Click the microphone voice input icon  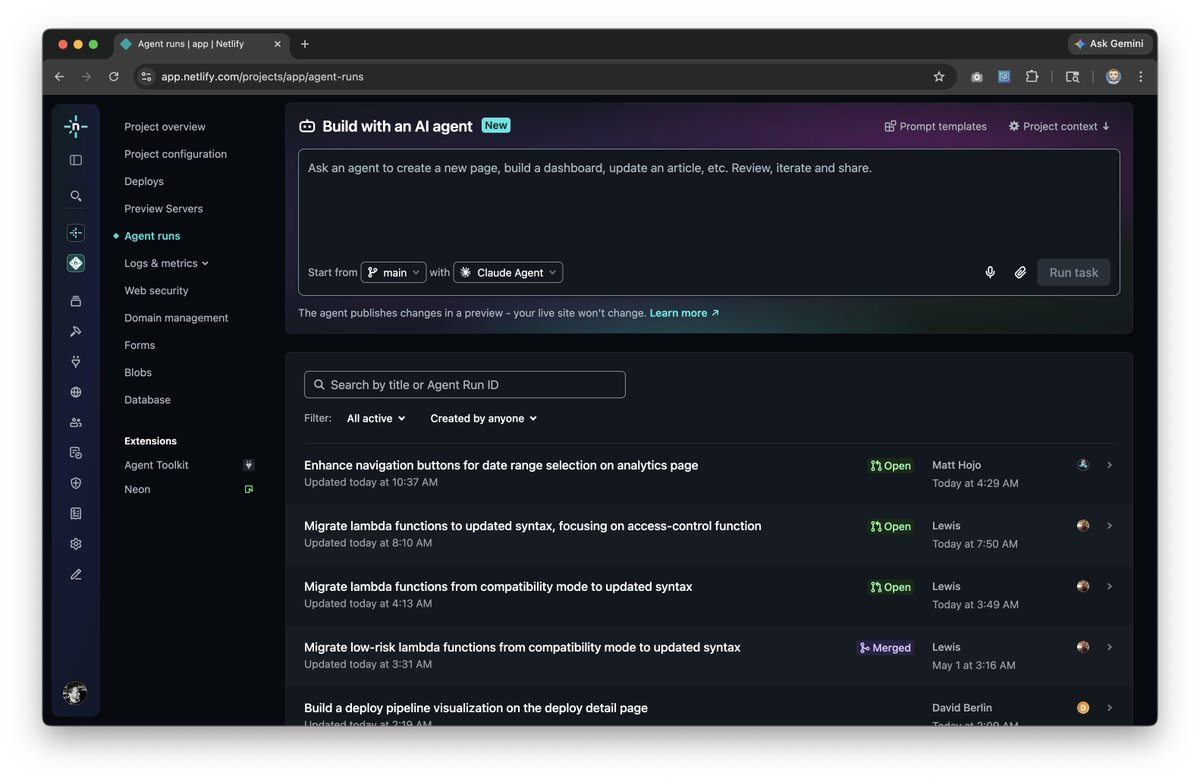990,272
